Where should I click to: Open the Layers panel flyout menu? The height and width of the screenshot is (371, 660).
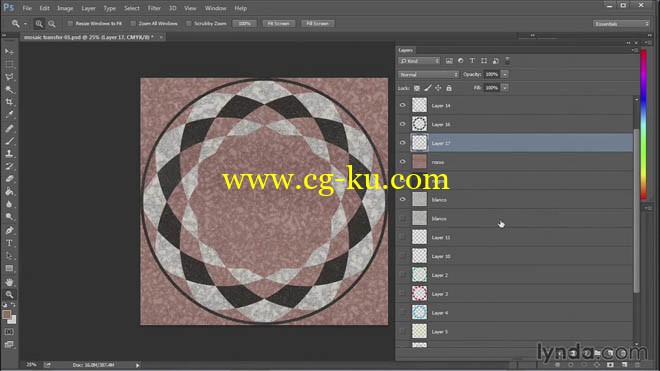pos(634,50)
